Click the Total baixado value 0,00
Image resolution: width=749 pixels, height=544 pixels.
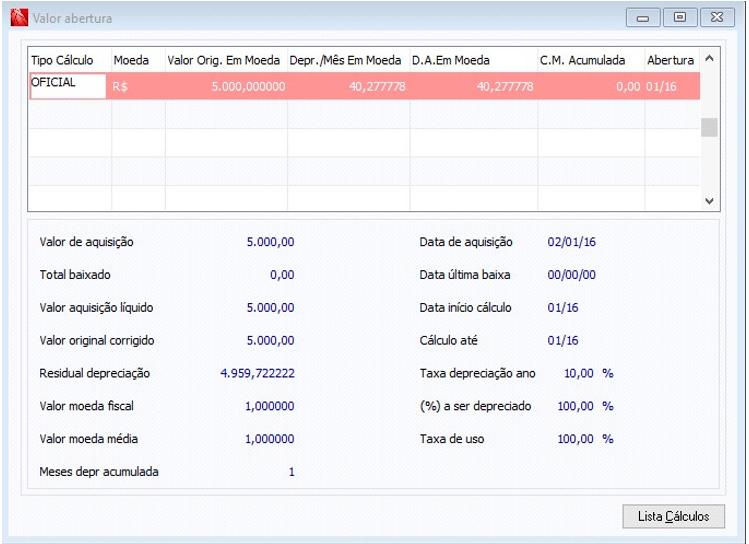pos(282,275)
